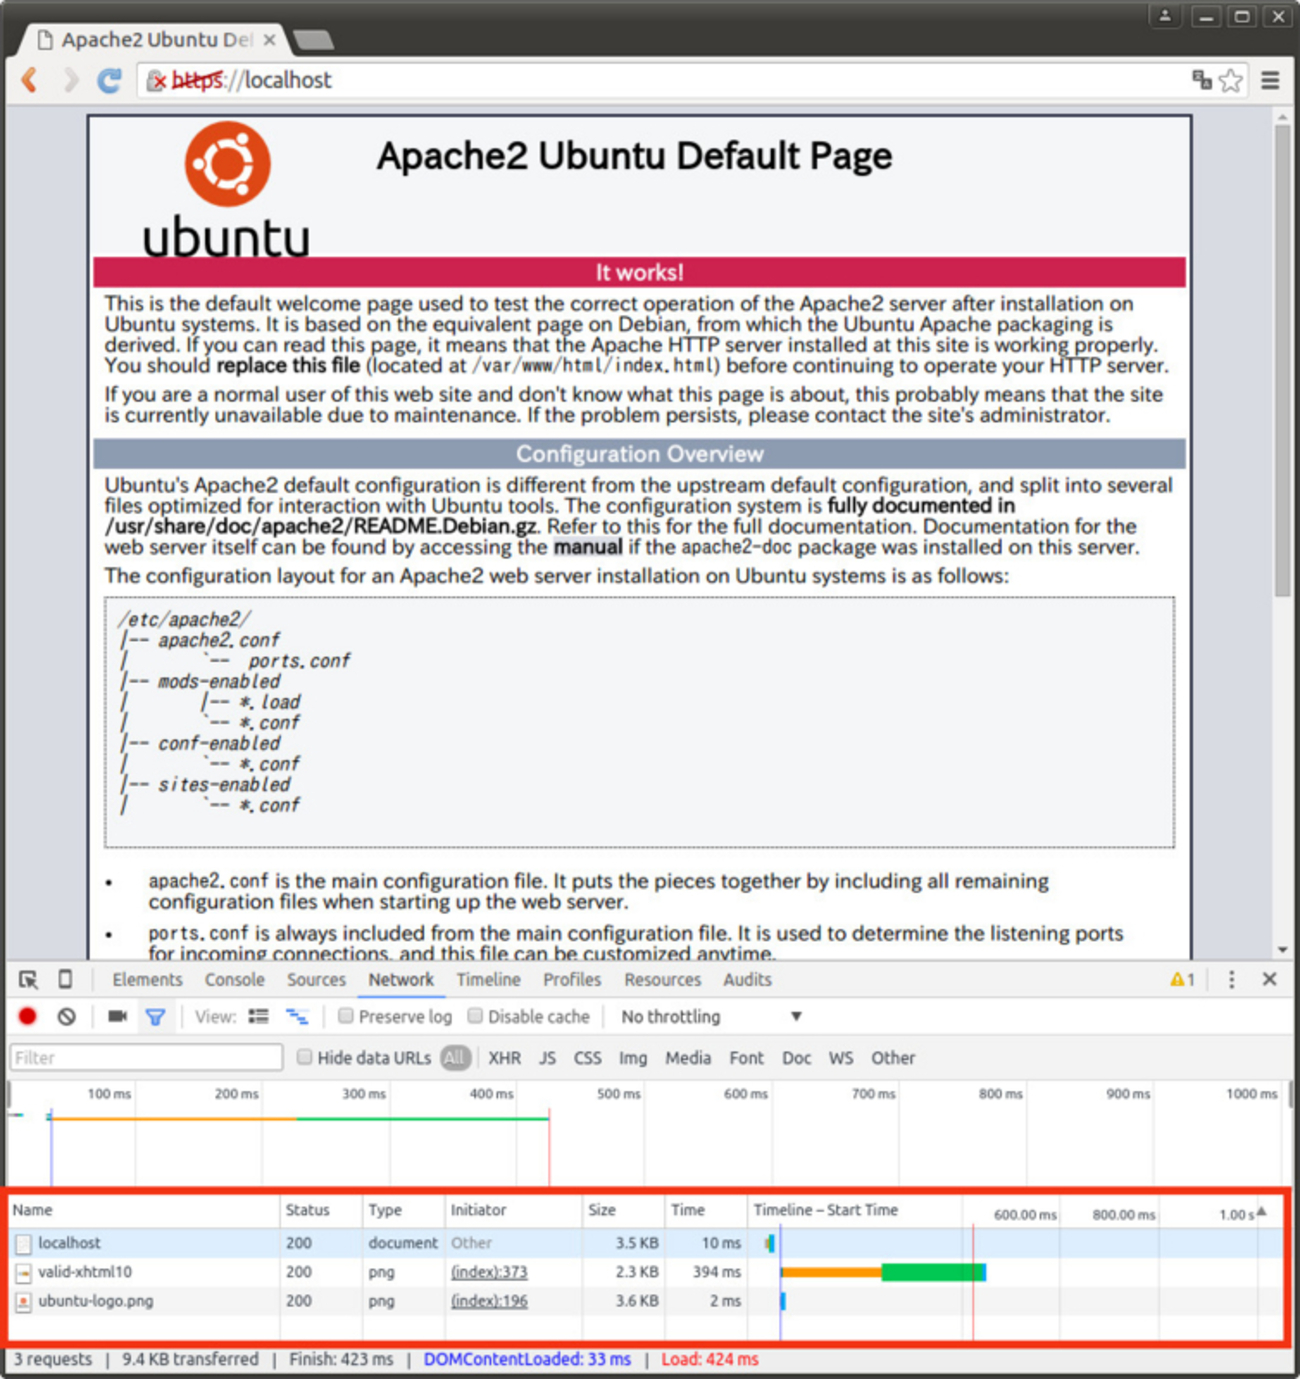1300x1379 pixels.
Task: Check the Hide data URLs checkbox
Action: point(304,1057)
